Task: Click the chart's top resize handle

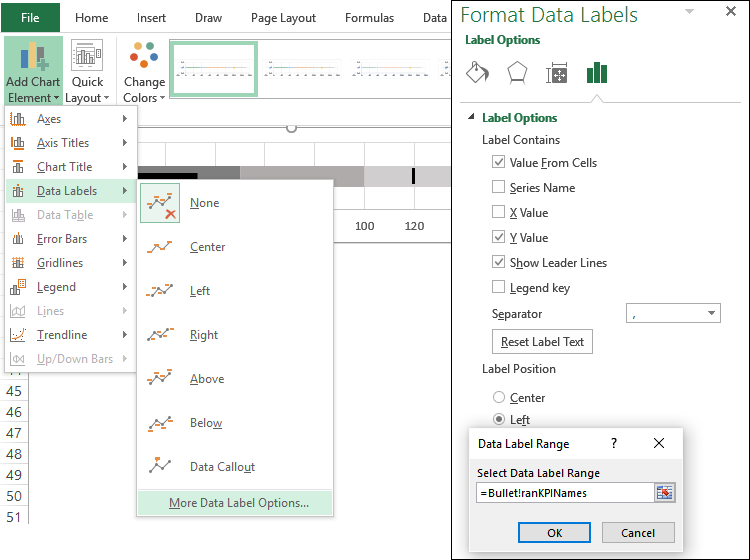Action: click(x=291, y=128)
